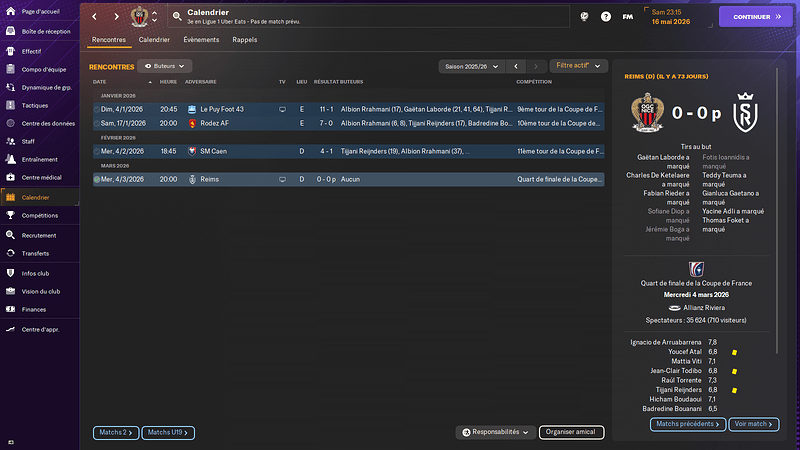Click Matchs 2 button
The image size is (800, 450).
(x=116, y=433)
